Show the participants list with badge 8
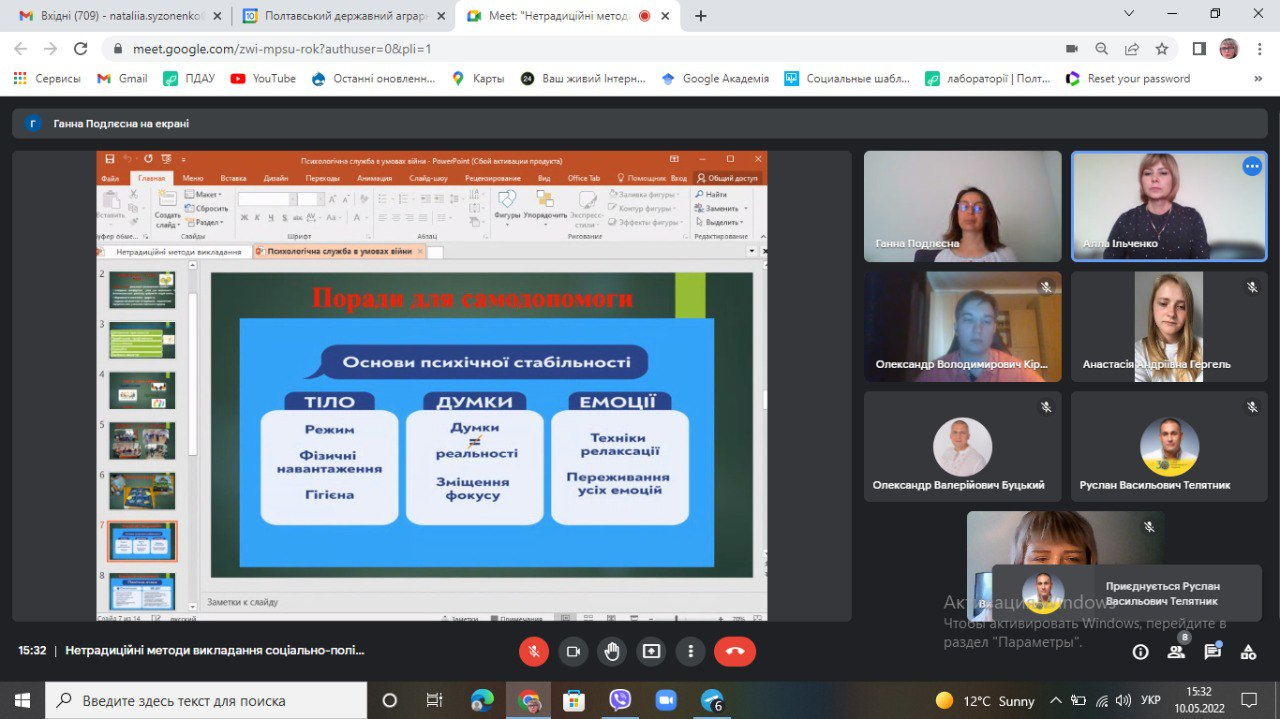Image resolution: width=1280 pixels, height=719 pixels. (x=1176, y=651)
